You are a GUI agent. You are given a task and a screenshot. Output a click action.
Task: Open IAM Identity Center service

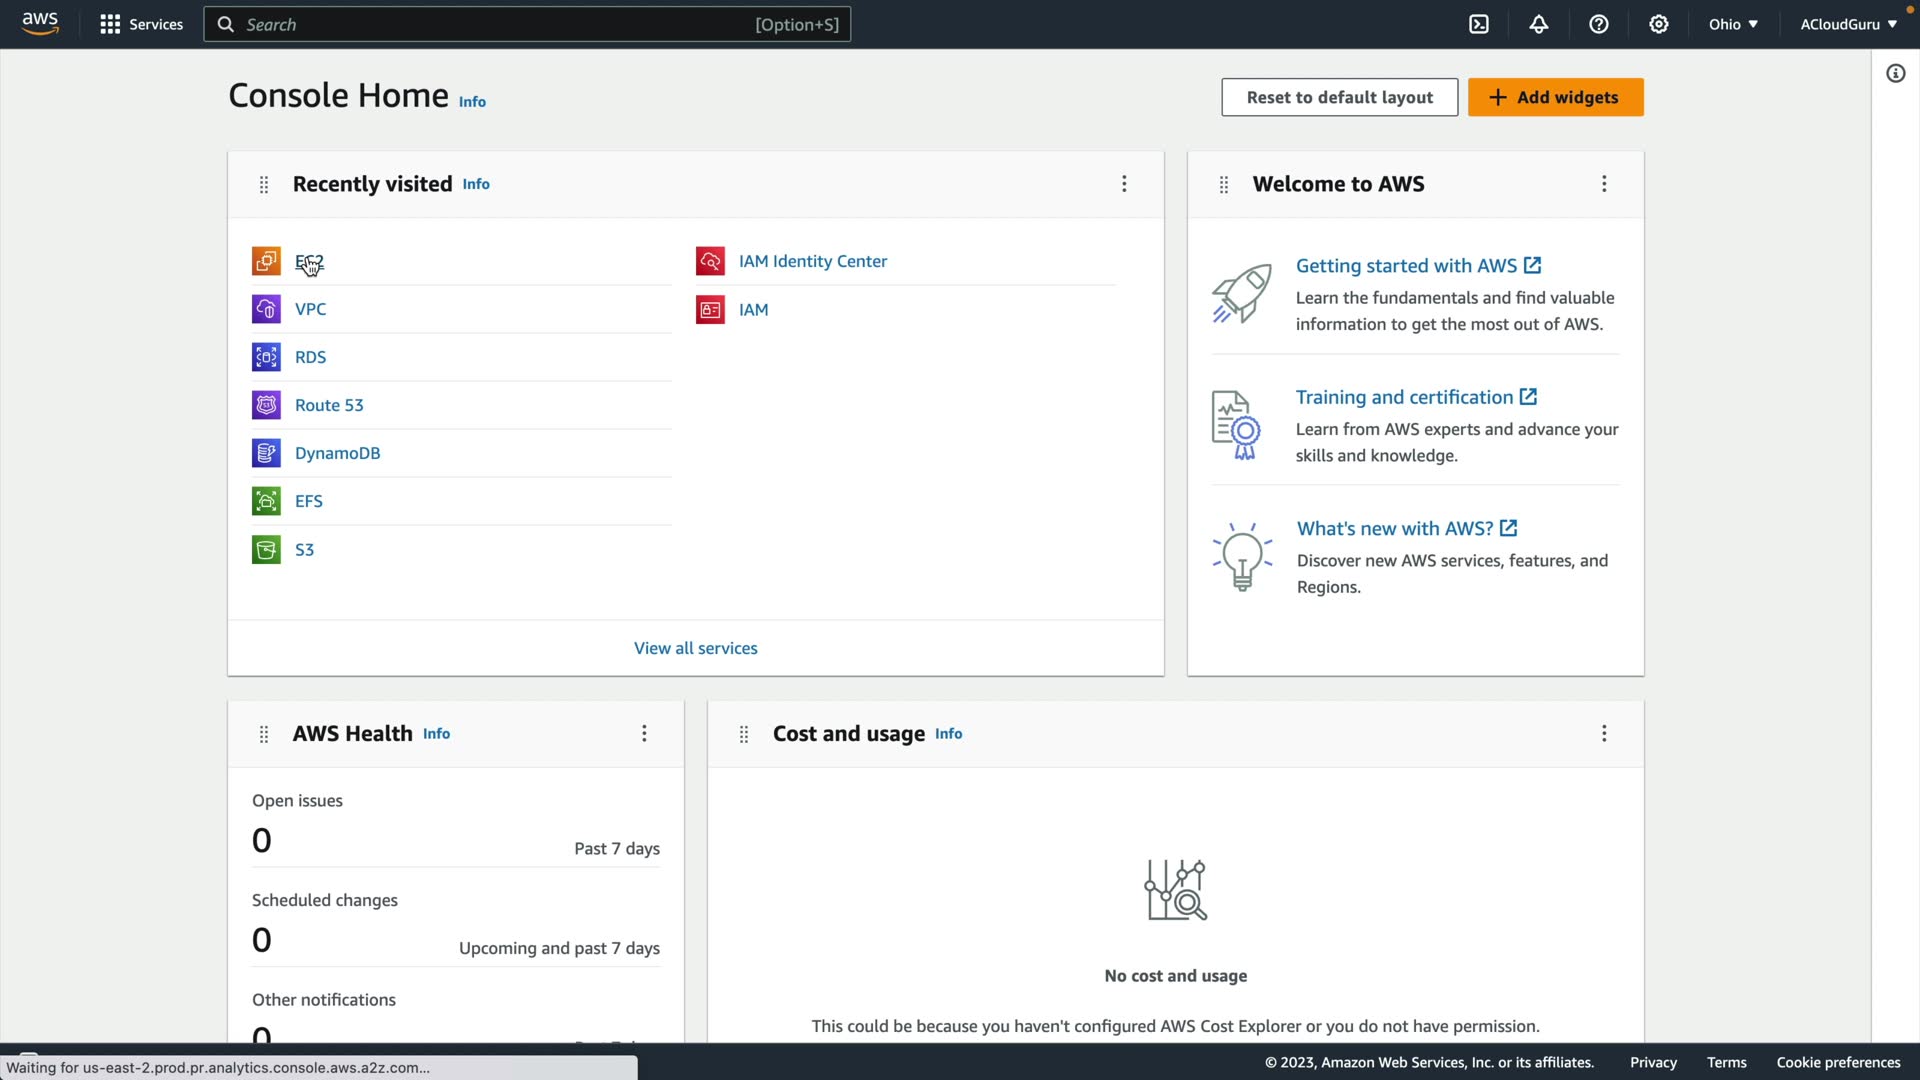tap(812, 261)
